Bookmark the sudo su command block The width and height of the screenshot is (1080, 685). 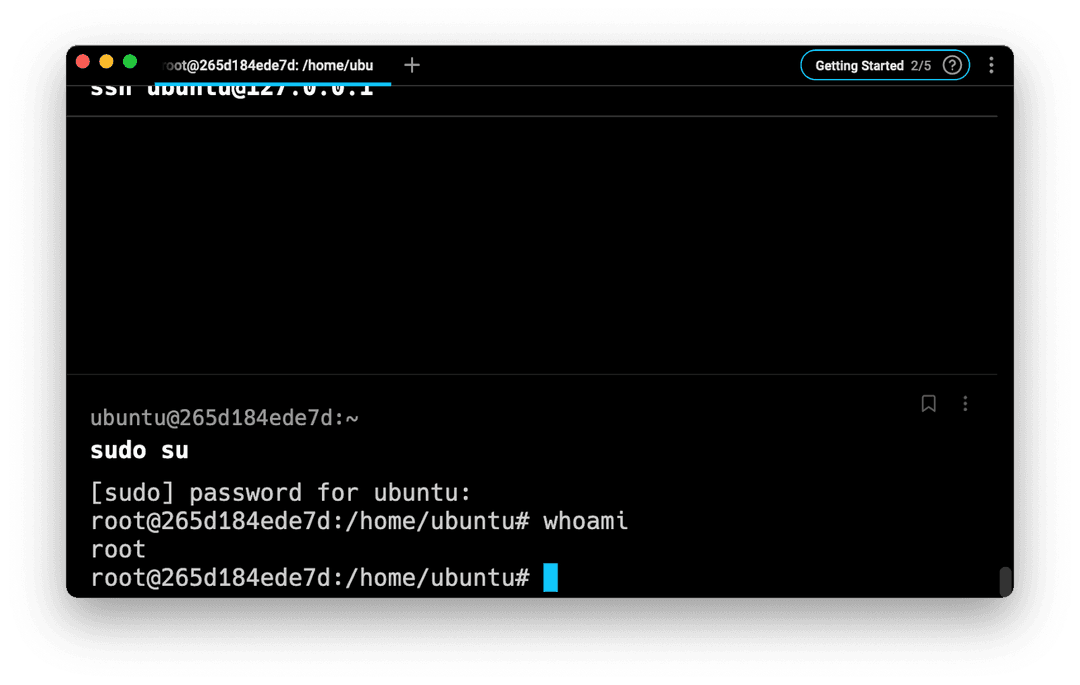point(928,404)
